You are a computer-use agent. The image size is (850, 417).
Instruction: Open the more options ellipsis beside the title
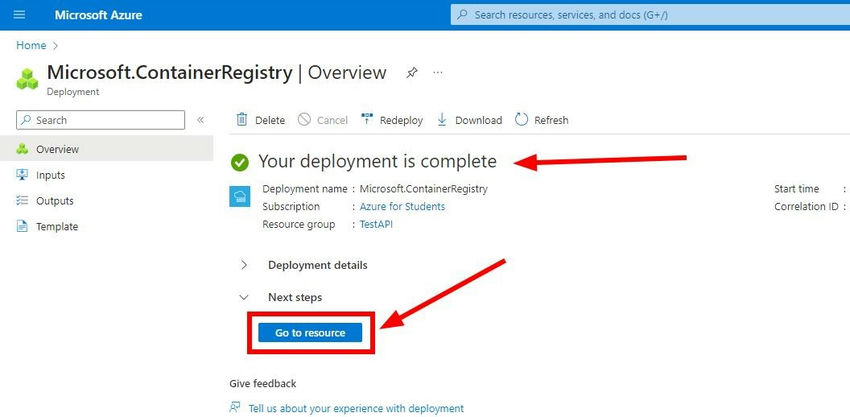[x=438, y=73]
